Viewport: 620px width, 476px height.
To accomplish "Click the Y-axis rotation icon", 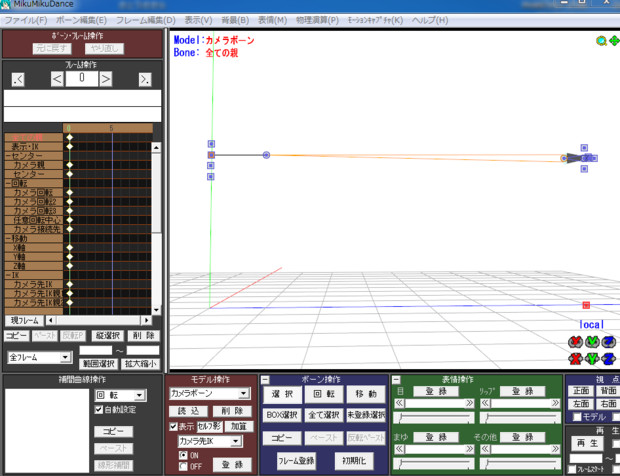I will 592,341.
